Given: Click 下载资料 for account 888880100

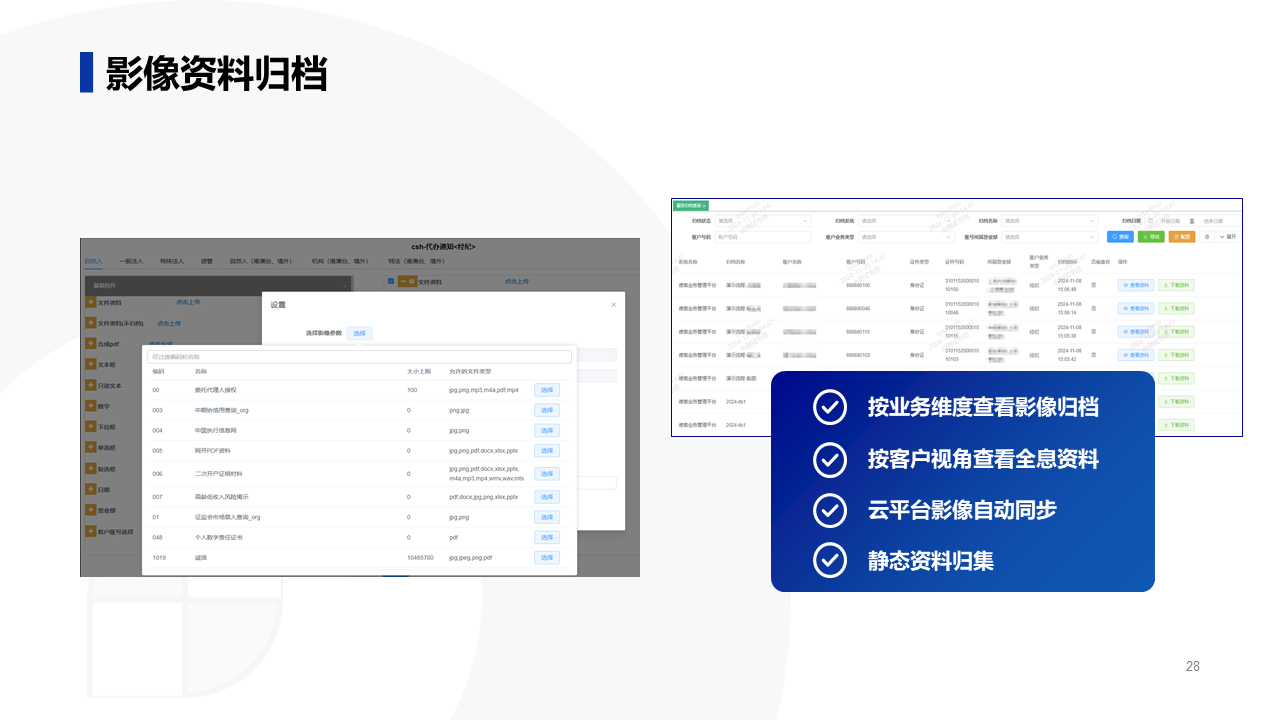Looking at the screenshot, I should [1175, 285].
